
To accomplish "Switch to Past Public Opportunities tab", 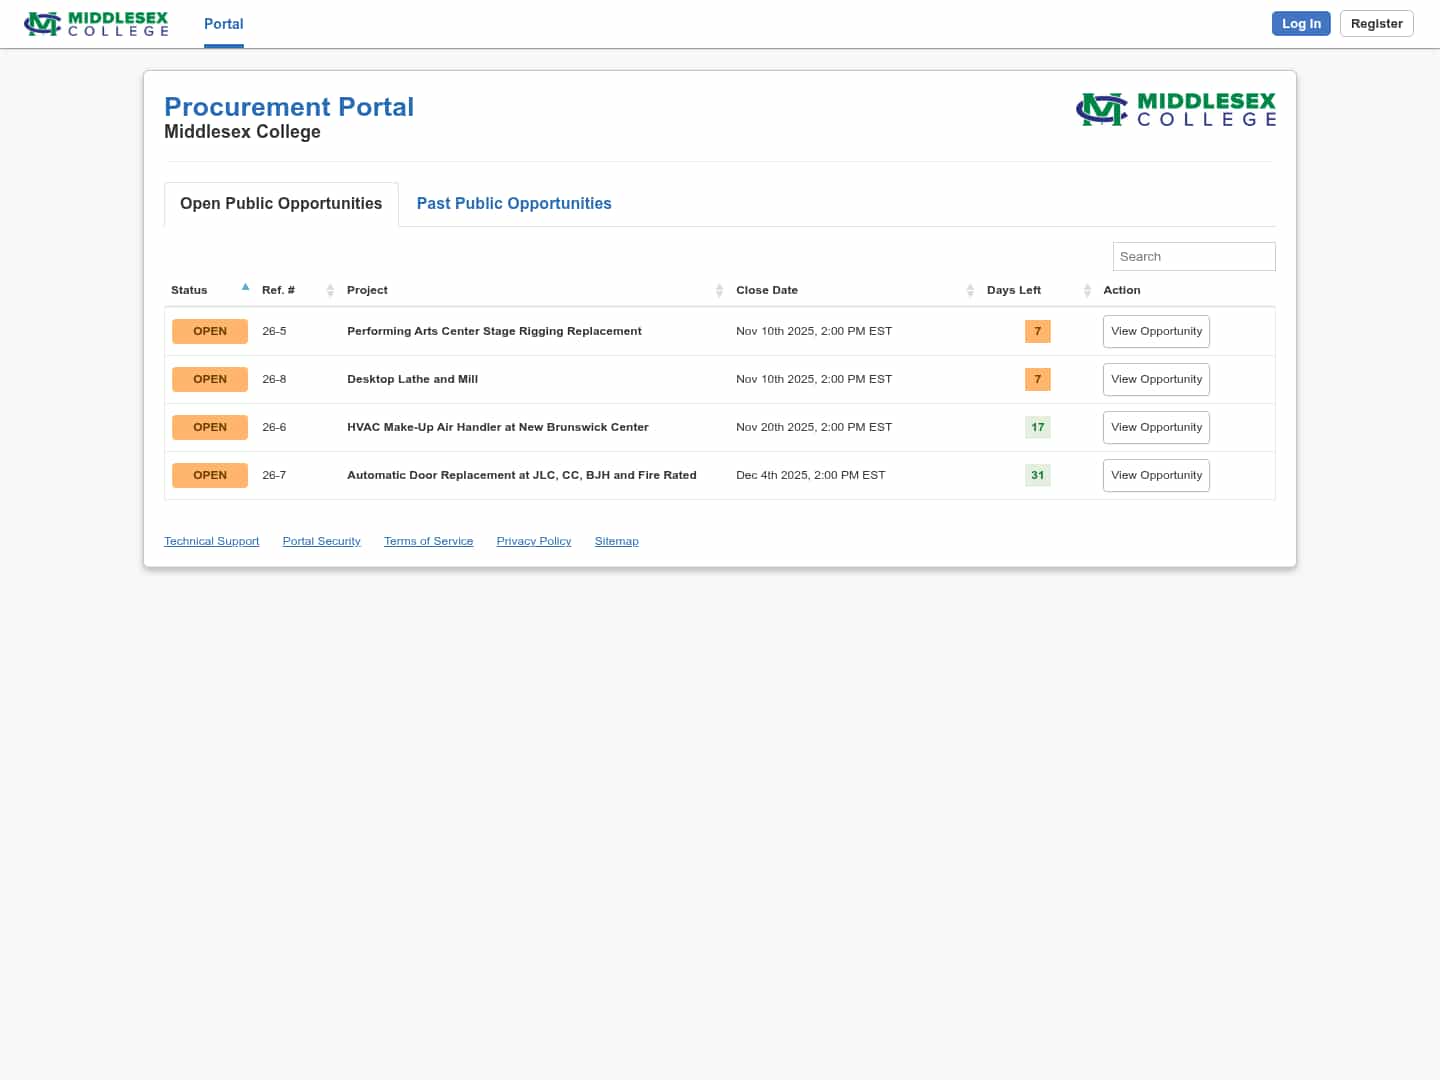I will click(x=514, y=203).
